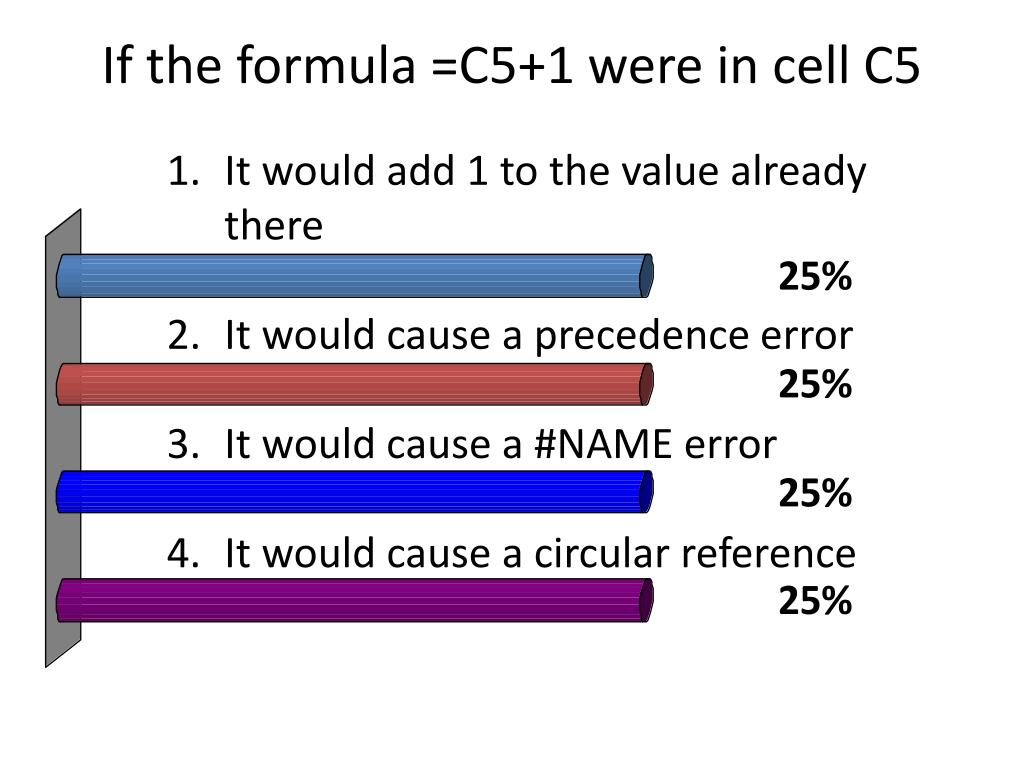Click the steel-blue bar for answer 1

[355, 276]
